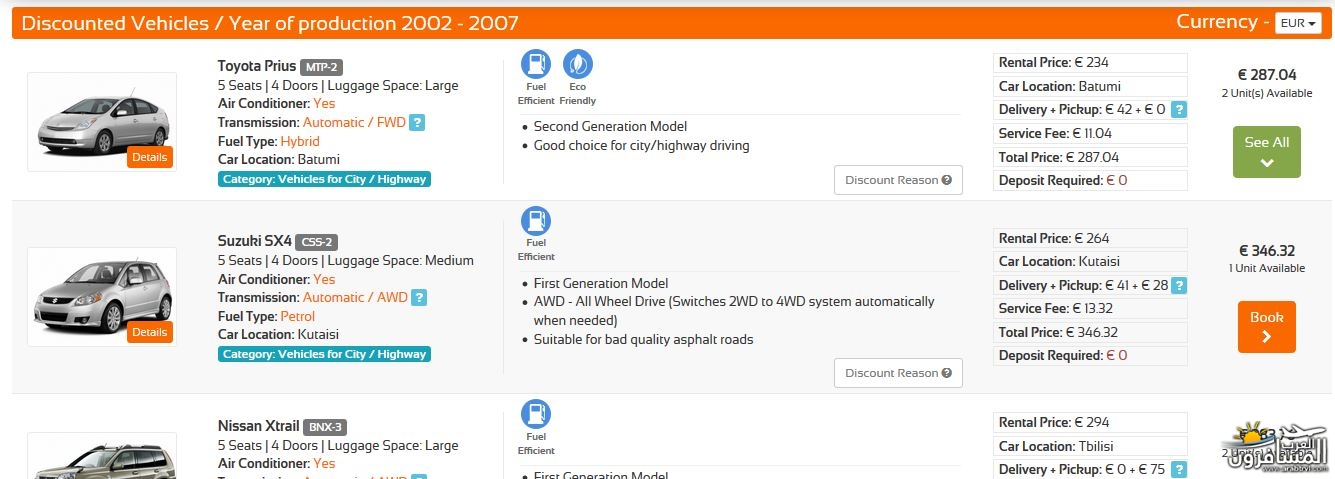The height and width of the screenshot is (479, 1335).
Task: Click the Hybrid fuel type text
Action: click(x=300, y=141)
